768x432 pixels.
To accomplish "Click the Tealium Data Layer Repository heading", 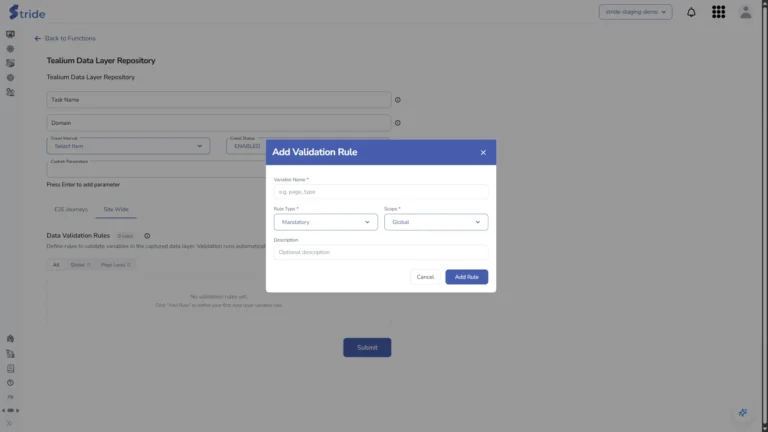I will pos(101,61).
